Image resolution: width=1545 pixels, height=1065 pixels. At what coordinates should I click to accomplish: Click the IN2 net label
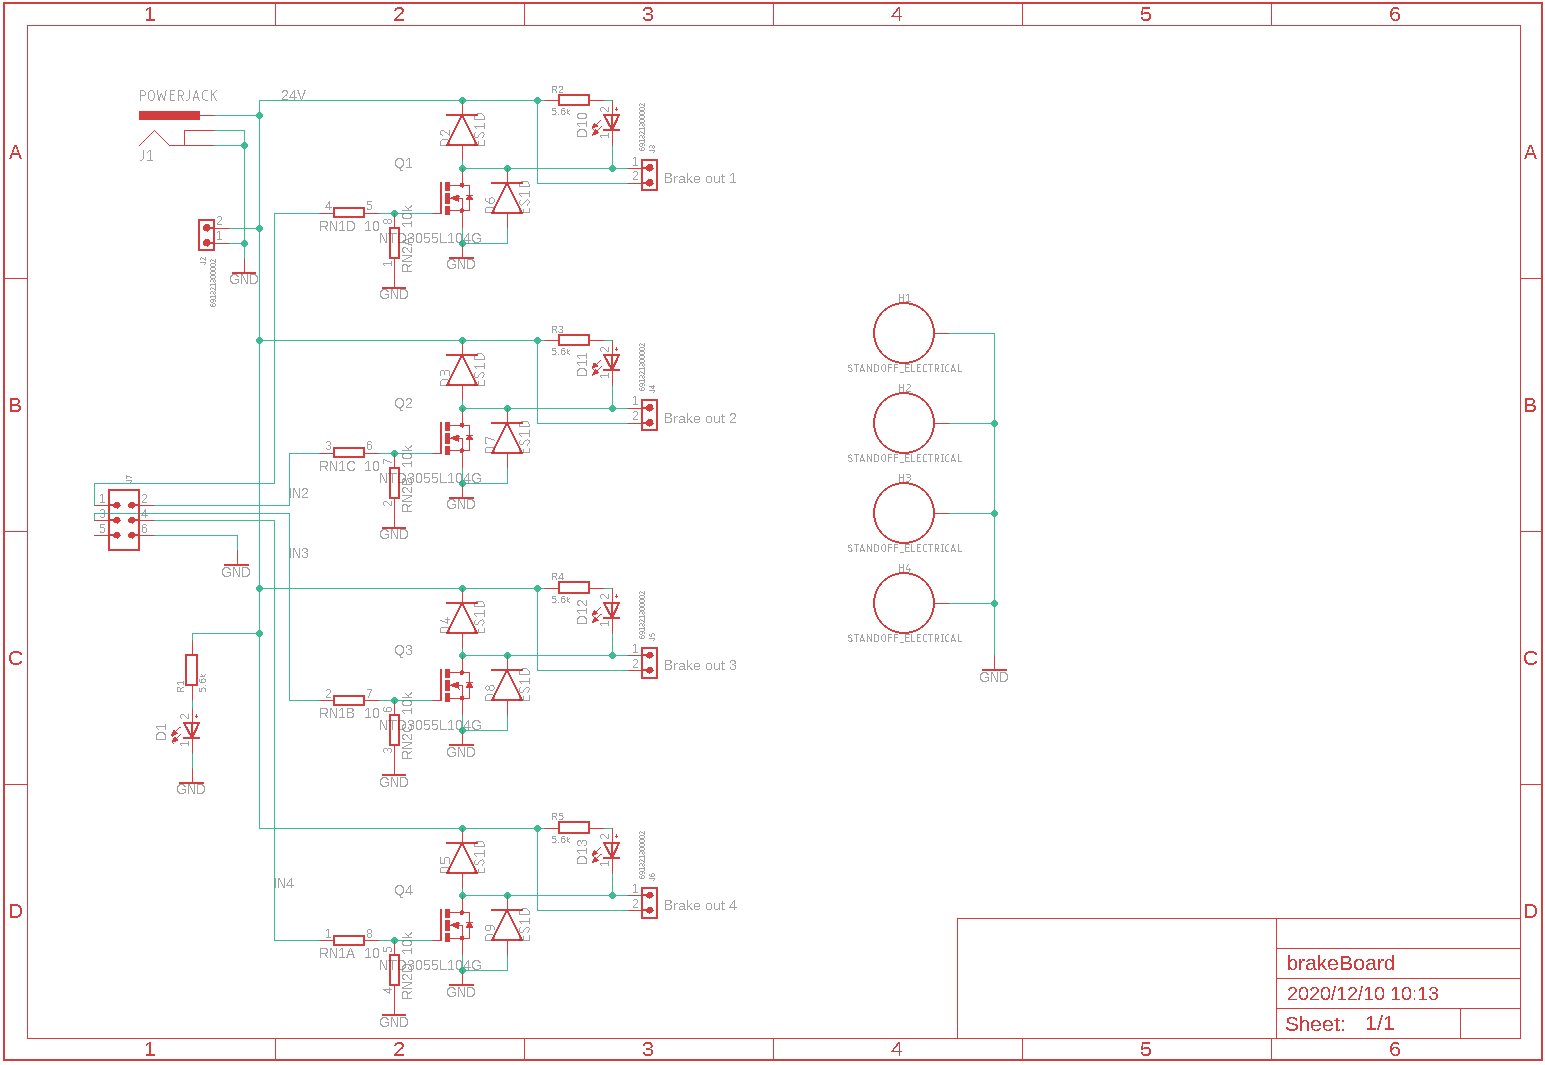(x=299, y=493)
